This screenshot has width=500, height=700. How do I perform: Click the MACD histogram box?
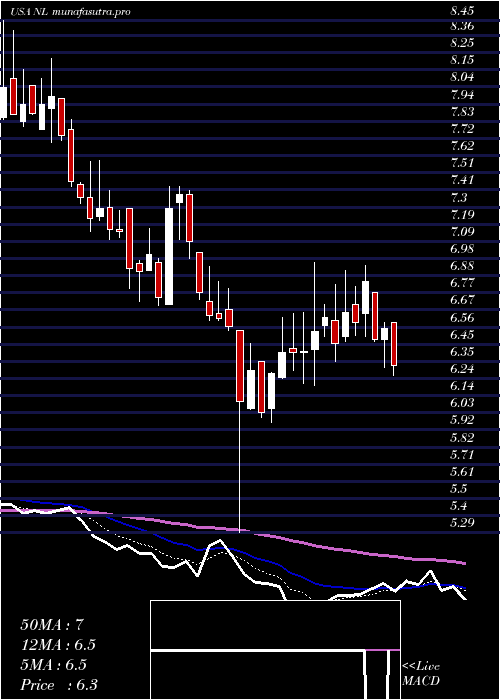click(x=275, y=650)
